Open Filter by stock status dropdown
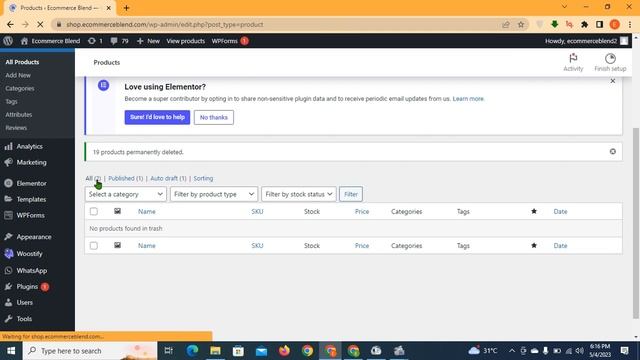Viewport: 640px width, 360px height. [x=299, y=194]
